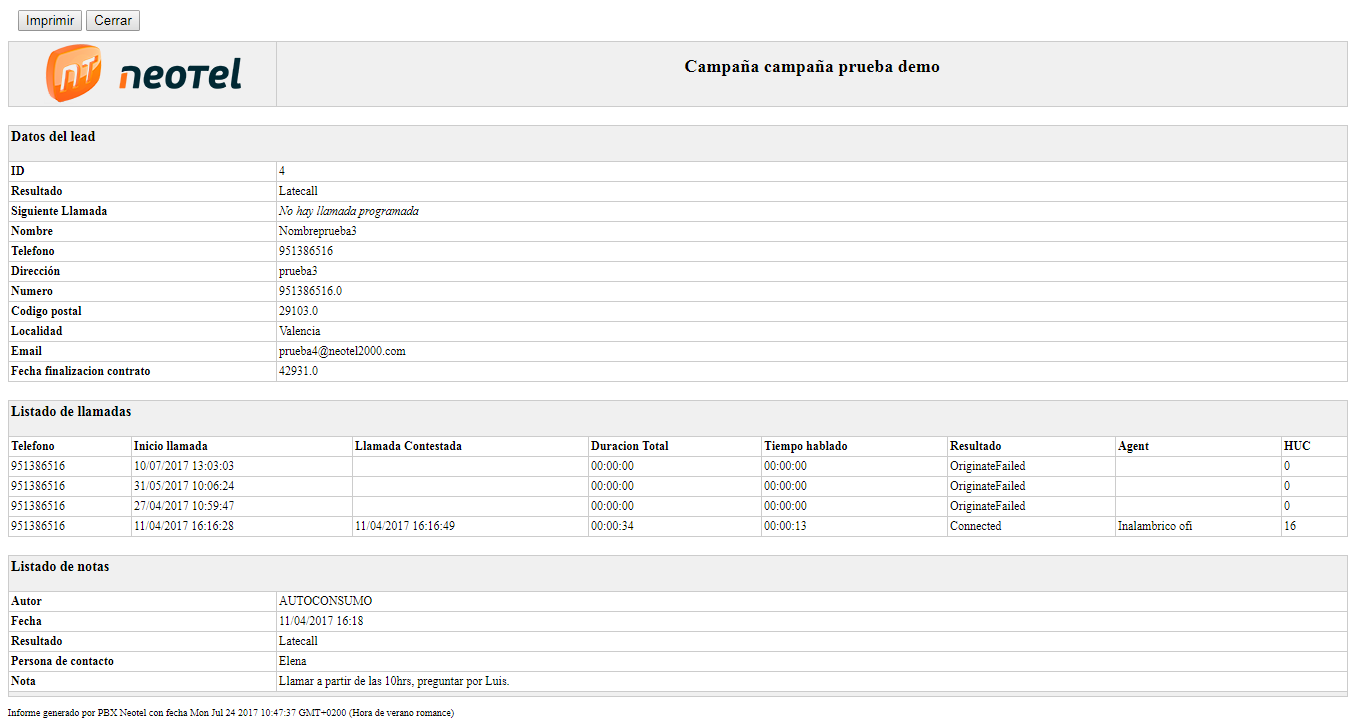This screenshot has width=1350, height=720.
Task: Click the 'Inalambrico ofi' agent cell
Action: click(x=1155, y=526)
